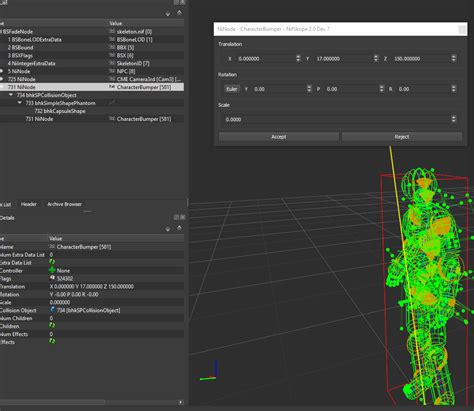474x411 pixels.
Task: Click the green plus icon beside Controller
Action: click(x=52, y=270)
